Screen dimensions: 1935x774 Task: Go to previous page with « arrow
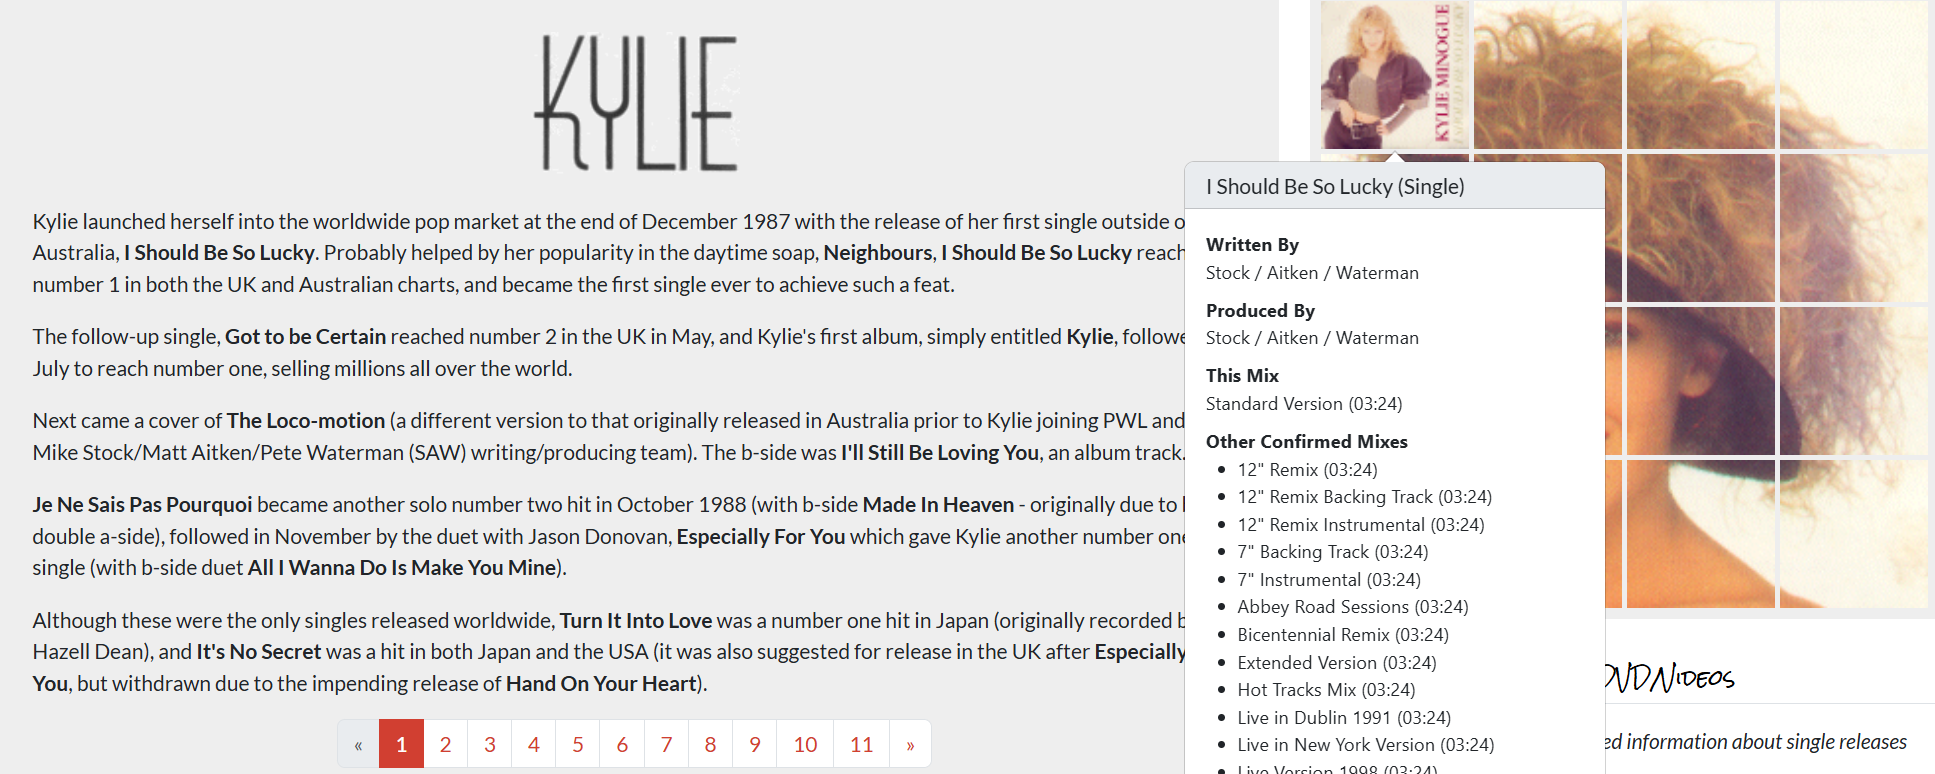pyautogui.click(x=358, y=744)
